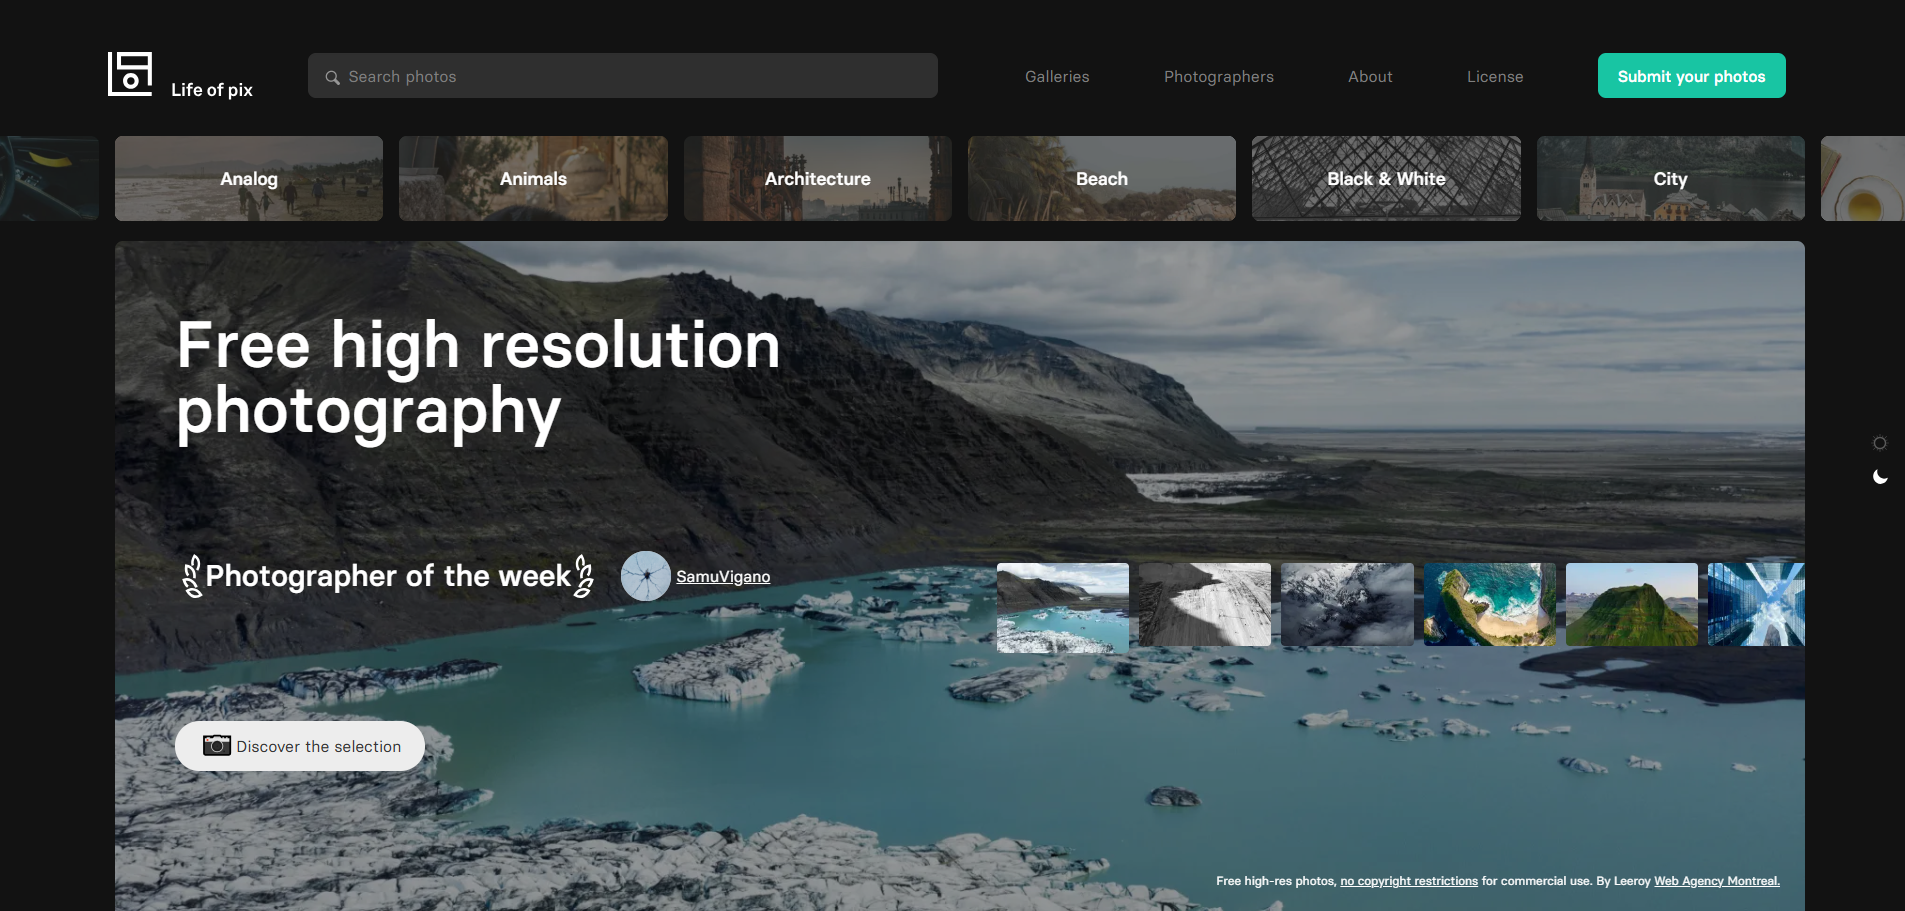The height and width of the screenshot is (911, 1905).
Task: Click the Life of pix logo icon
Action: (x=130, y=74)
